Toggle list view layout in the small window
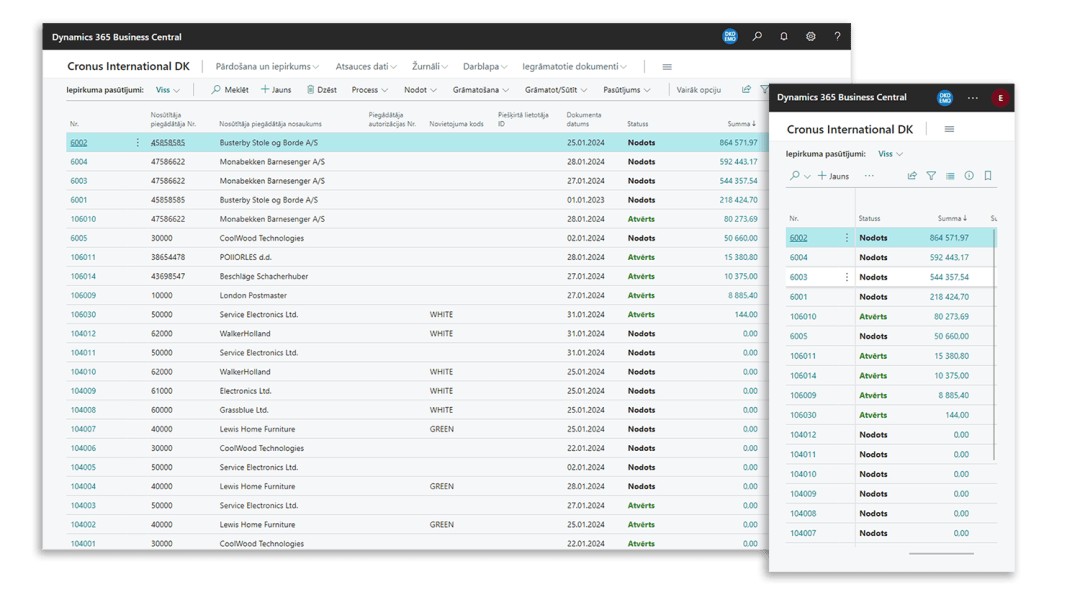This screenshot has height=595, width=1080. click(950, 176)
